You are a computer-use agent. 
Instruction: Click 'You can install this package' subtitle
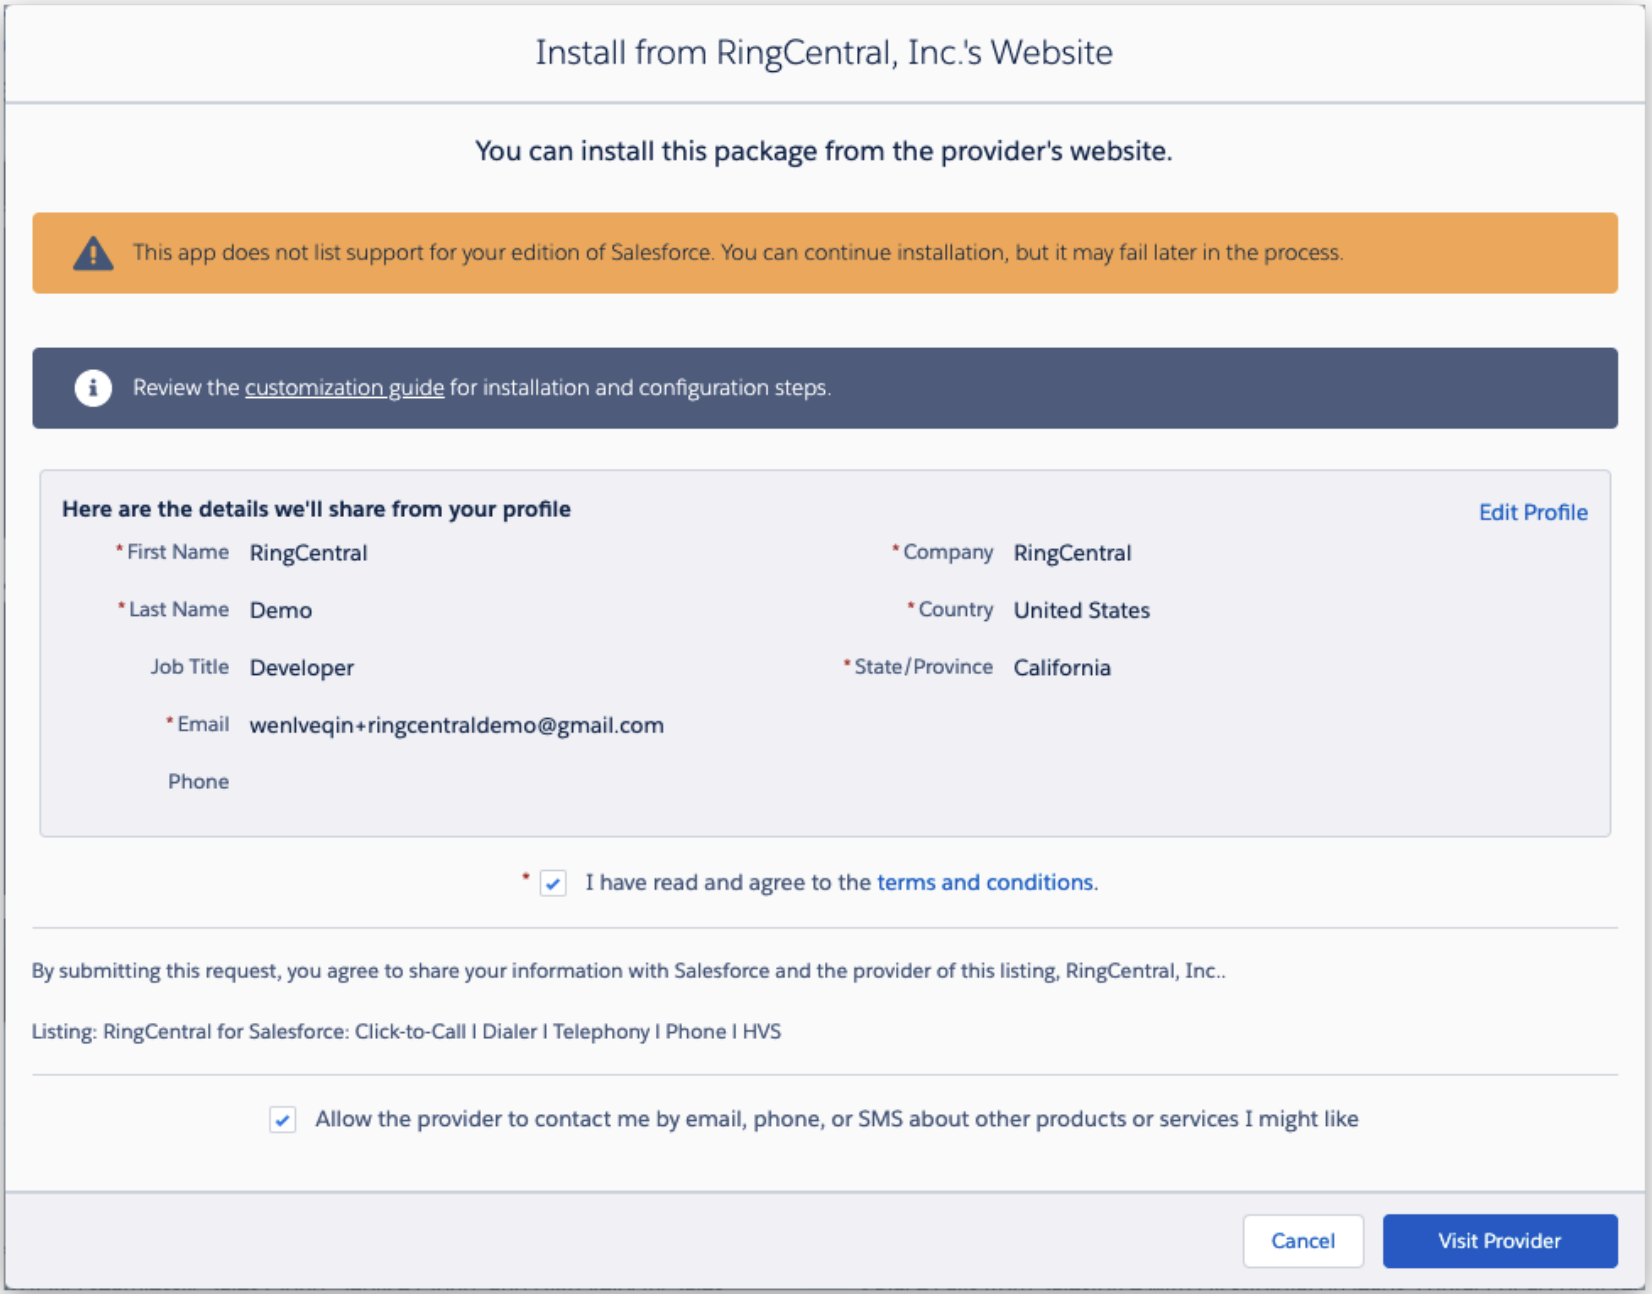click(x=824, y=151)
